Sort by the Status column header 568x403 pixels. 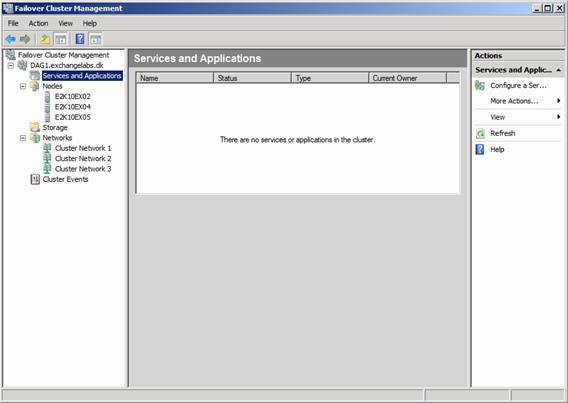252,78
